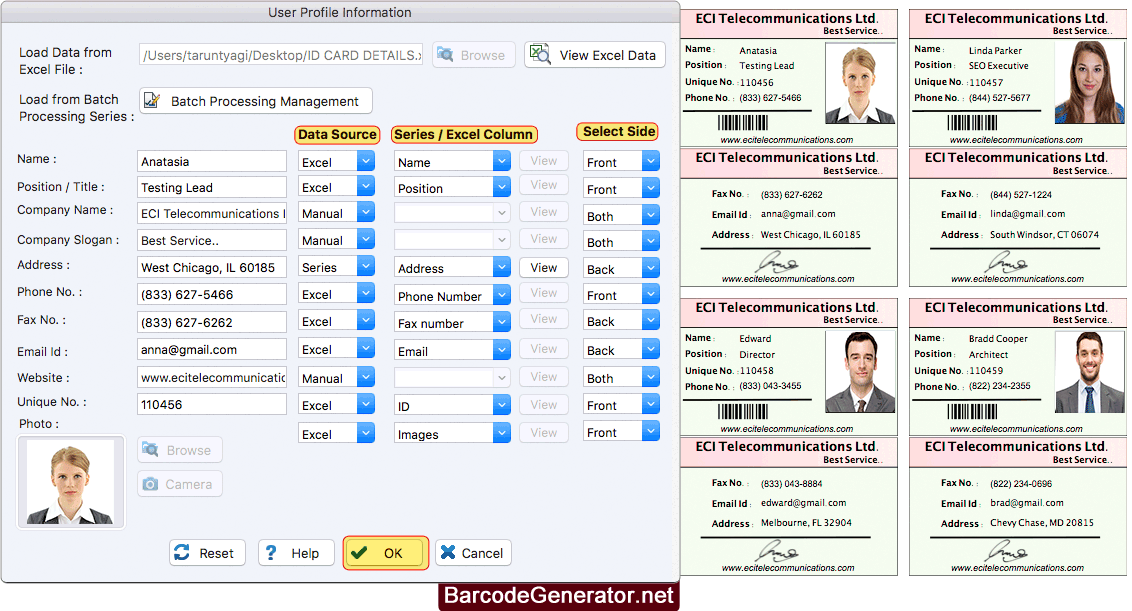
Task: Click the barcode on Edward's ID card
Action: click(x=742, y=412)
